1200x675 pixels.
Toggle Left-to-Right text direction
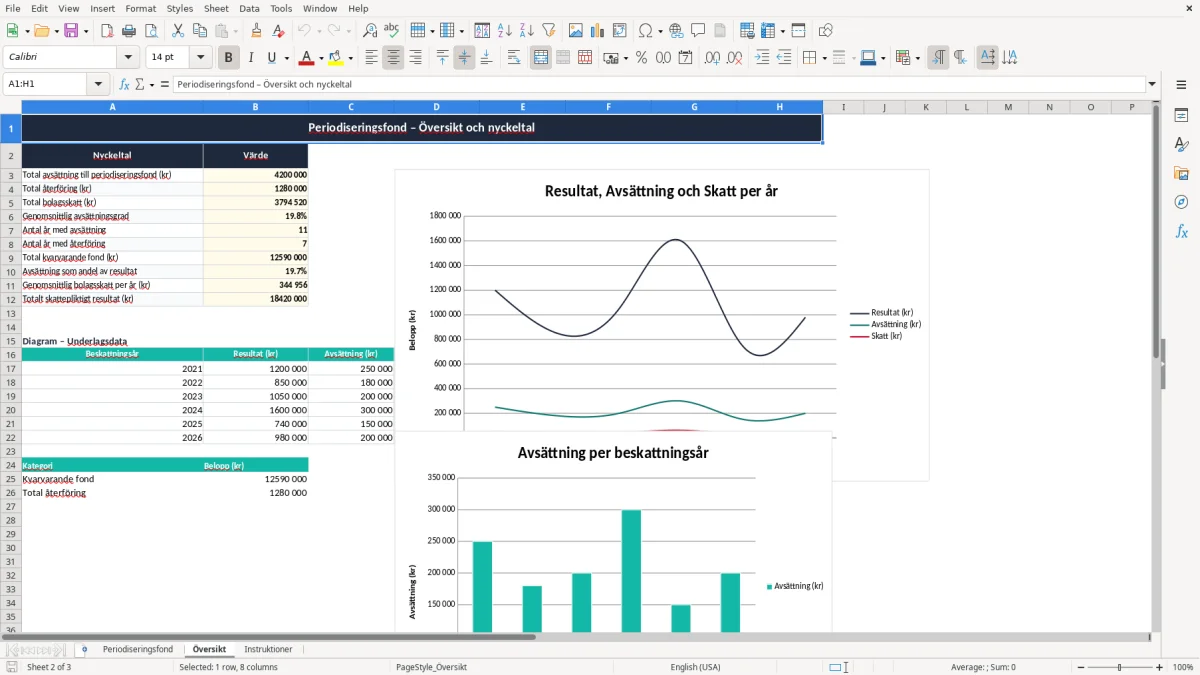click(938, 58)
